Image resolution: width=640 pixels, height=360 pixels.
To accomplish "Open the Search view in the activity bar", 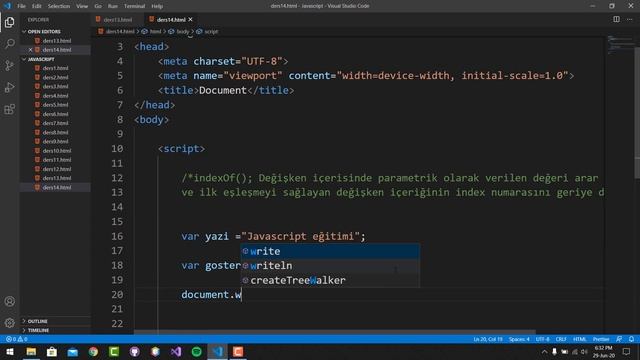I will [x=9, y=43].
